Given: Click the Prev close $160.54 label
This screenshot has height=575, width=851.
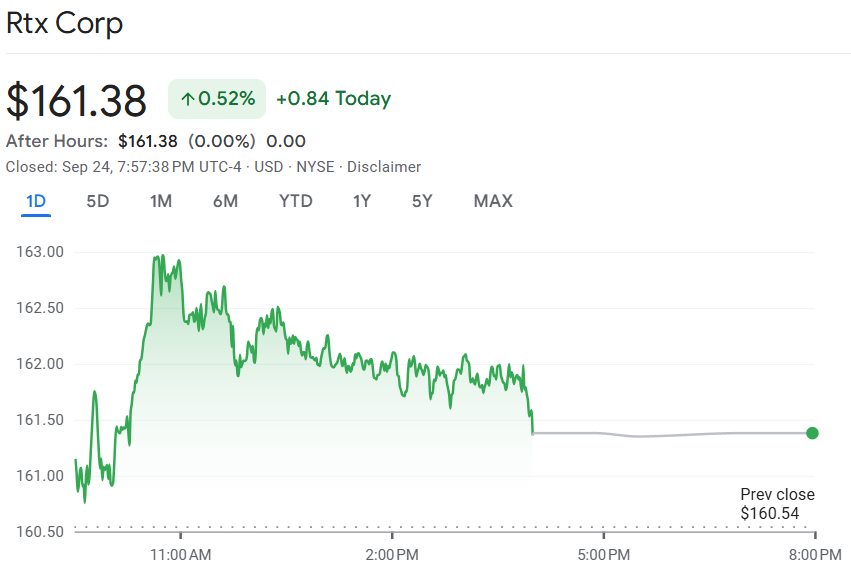Looking at the screenshot, I should tap(777, 504).
